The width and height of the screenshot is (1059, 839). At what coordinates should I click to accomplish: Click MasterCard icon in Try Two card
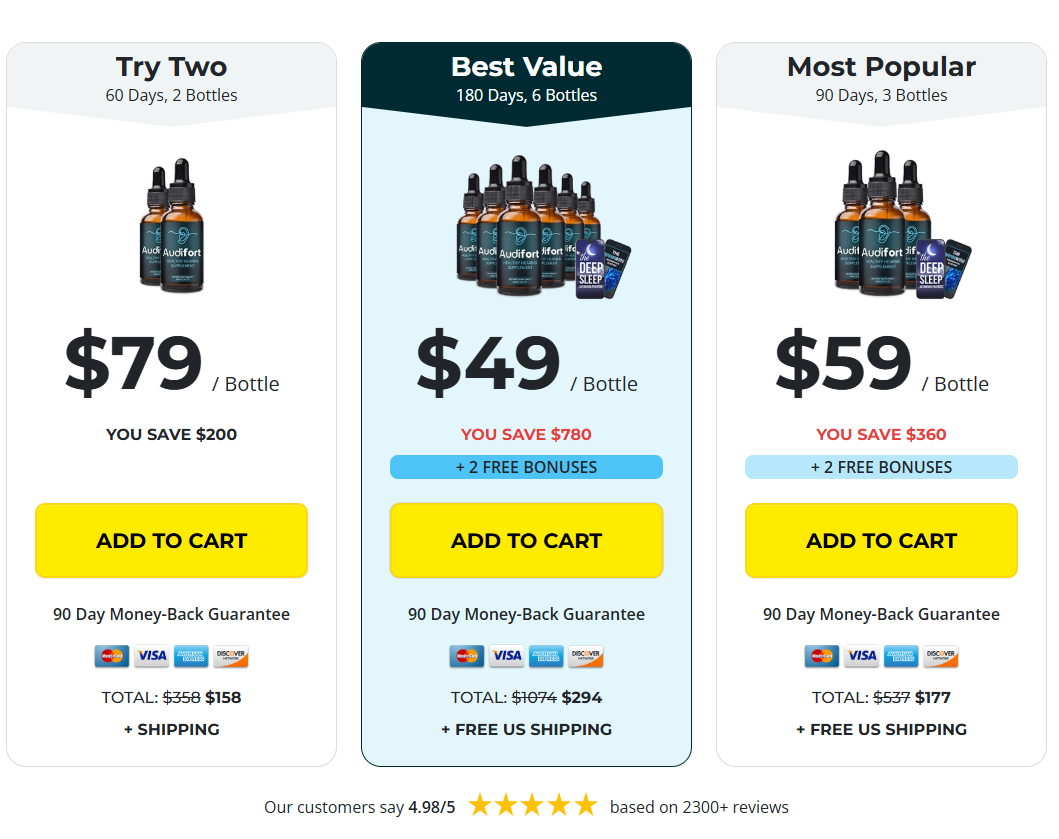112,656
